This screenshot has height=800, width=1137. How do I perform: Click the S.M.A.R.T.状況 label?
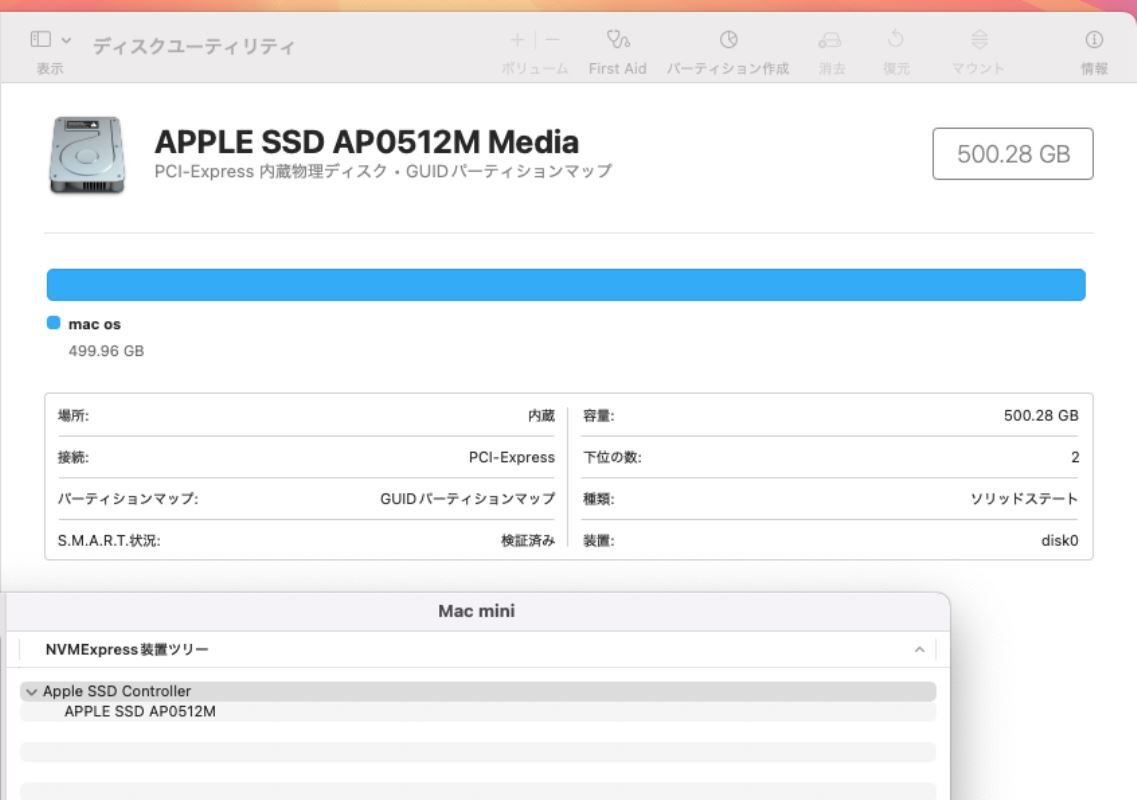[x=109, y=540]
